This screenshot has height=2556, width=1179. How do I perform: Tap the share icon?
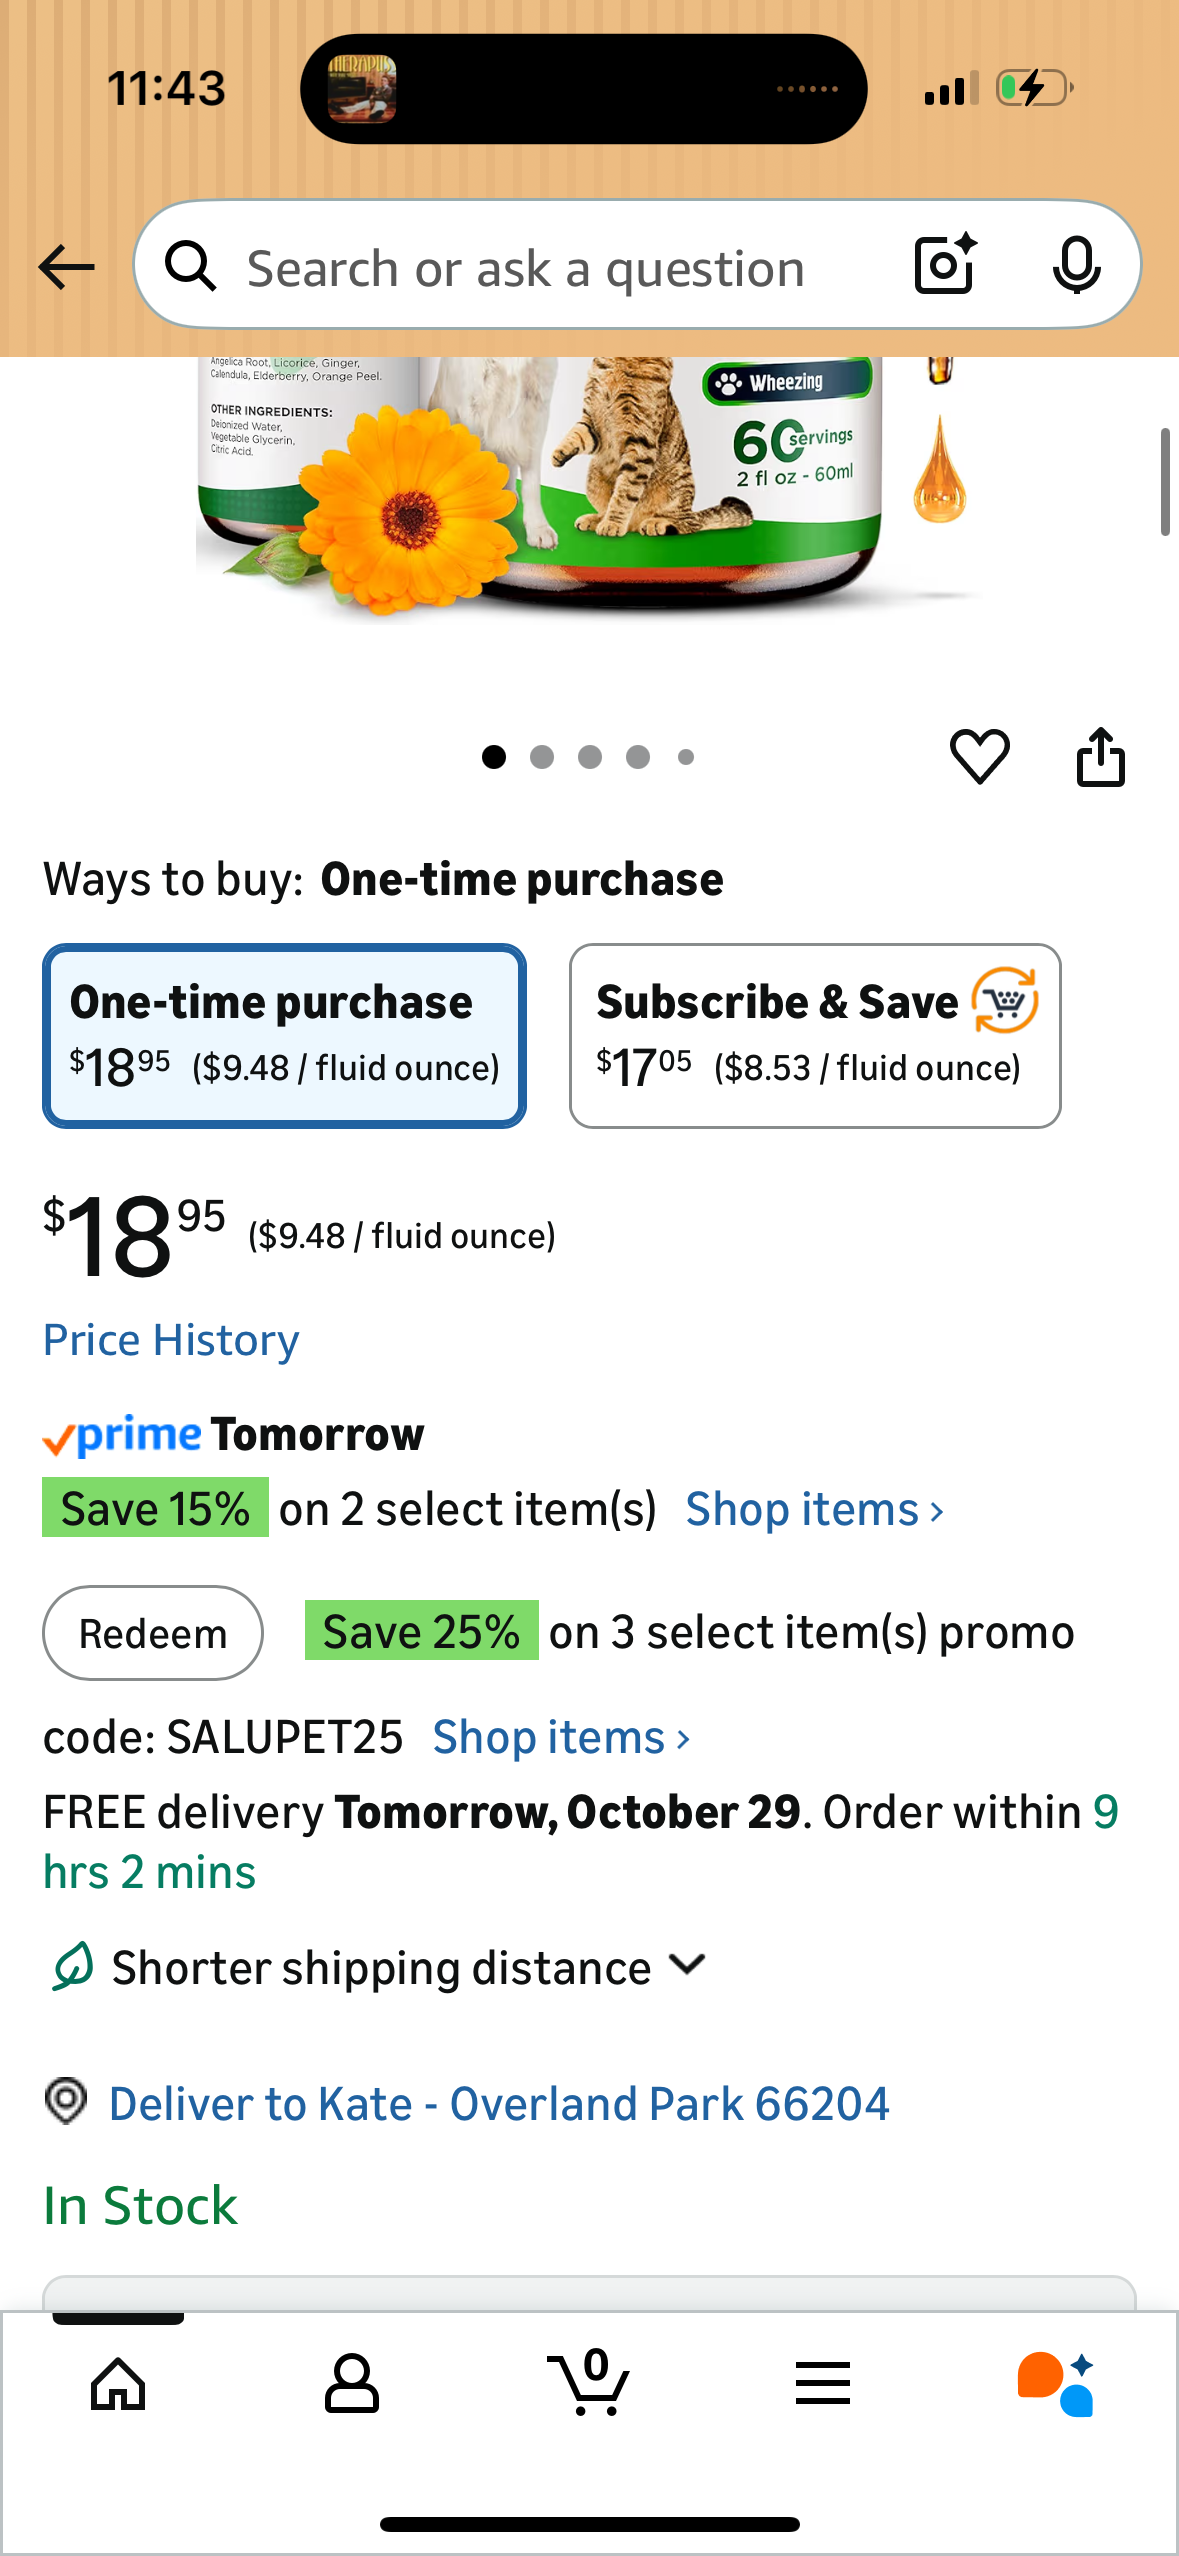coord(1100,757)
